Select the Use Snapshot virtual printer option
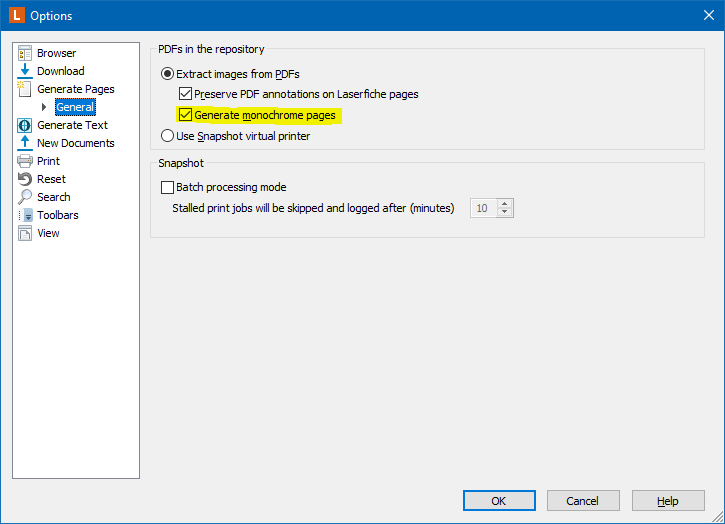The height and width of the screenshot is (524, 725). tap(167, 136)
